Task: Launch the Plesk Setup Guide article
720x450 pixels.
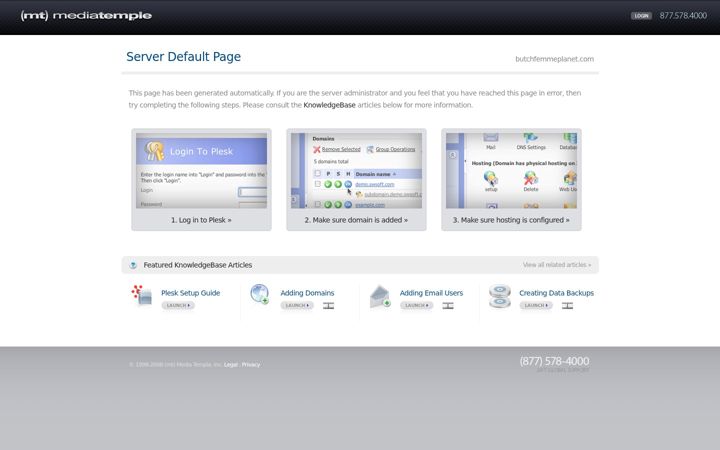Action: tap(178, 305)
